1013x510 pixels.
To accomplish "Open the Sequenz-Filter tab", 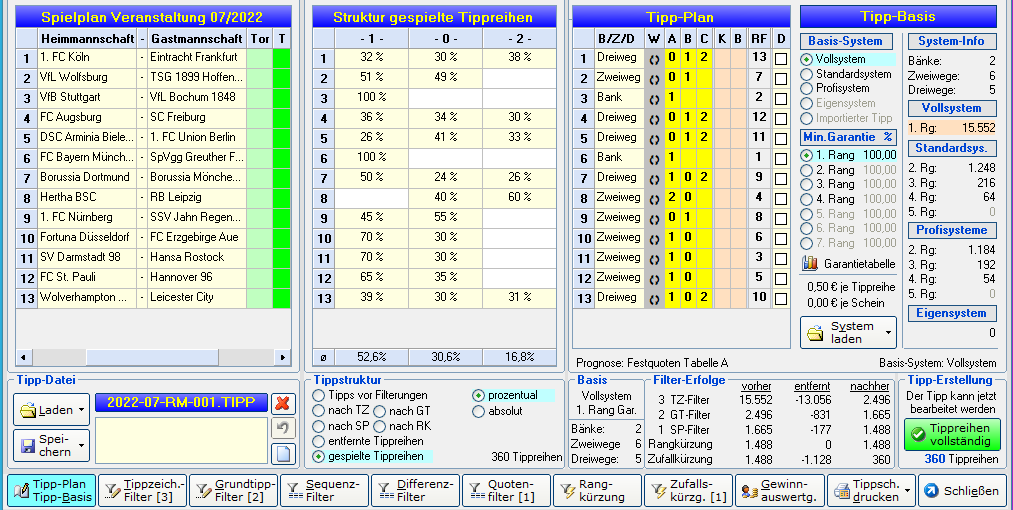I will coord(325,491).
